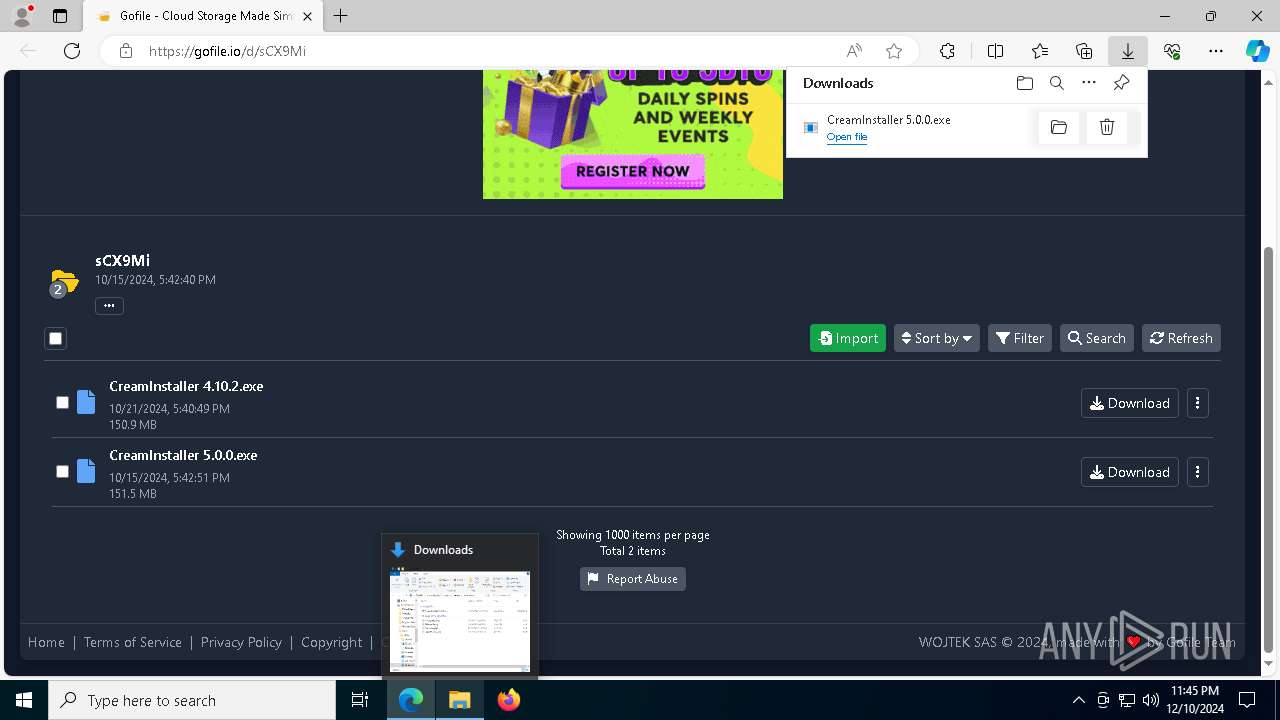Download CreamInstaller 4.10.2.exe

click(x=1130, y=403)
